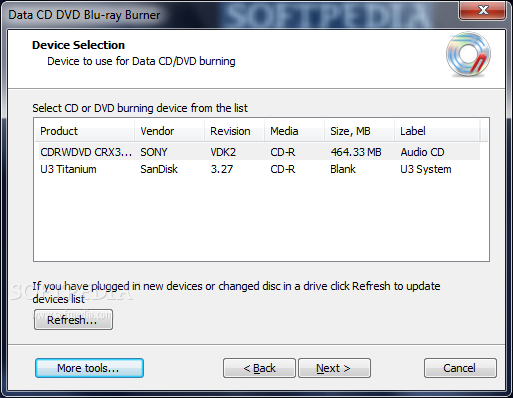
Task: Click the 3.27 revision value
Action: (221, 169)
